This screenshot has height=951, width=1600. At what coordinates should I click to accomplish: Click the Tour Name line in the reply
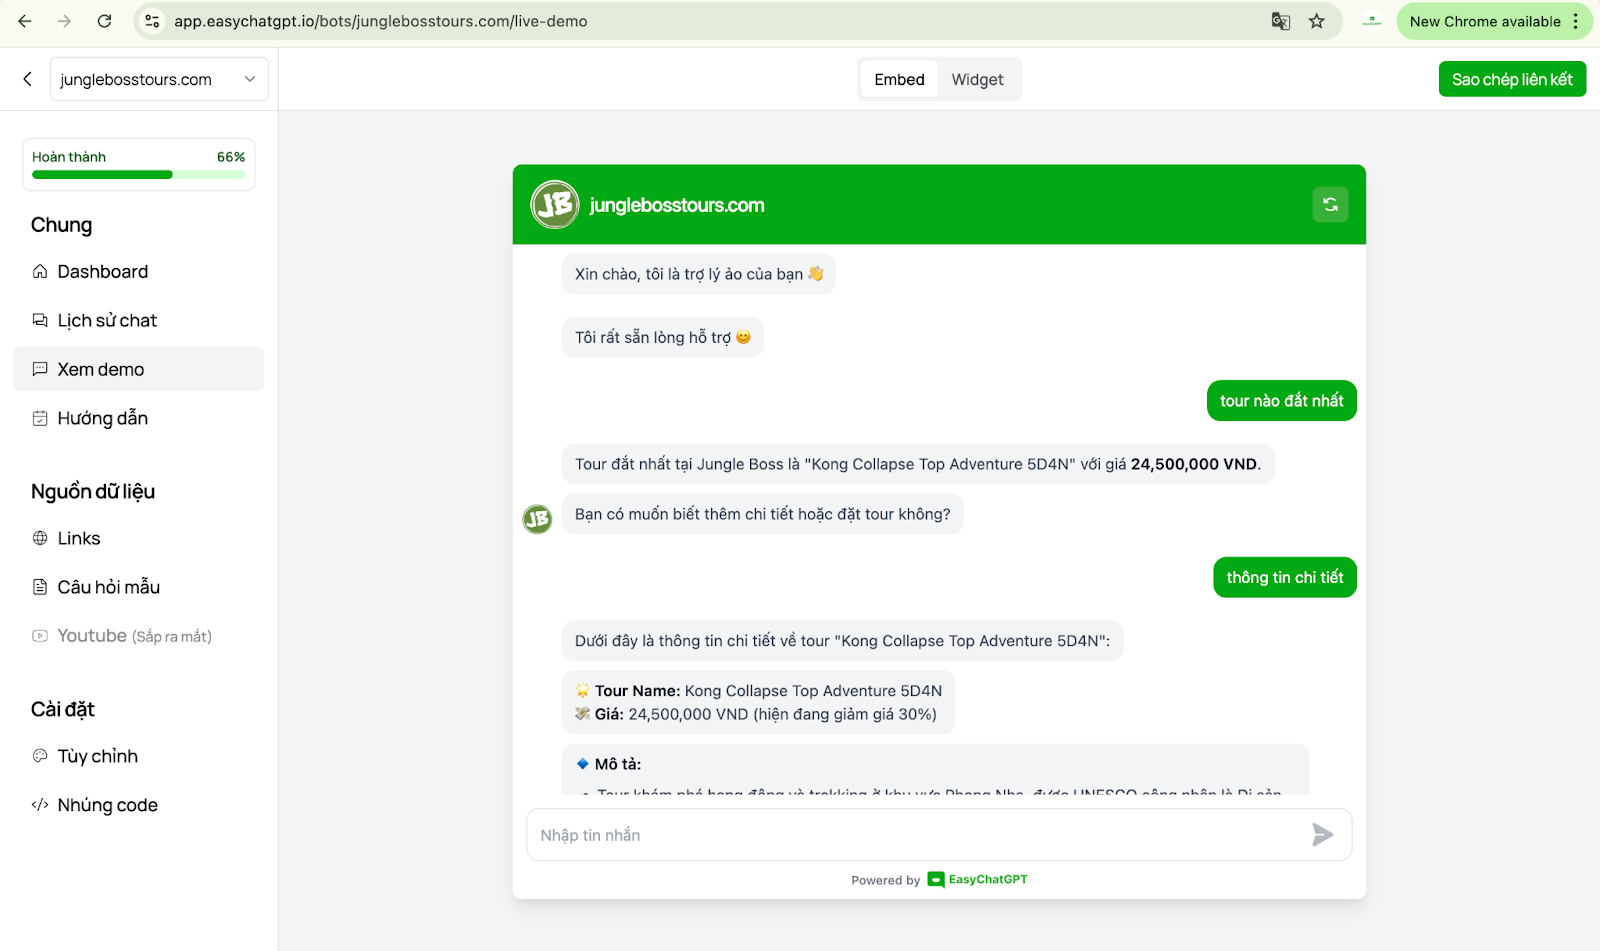[759, 691]
